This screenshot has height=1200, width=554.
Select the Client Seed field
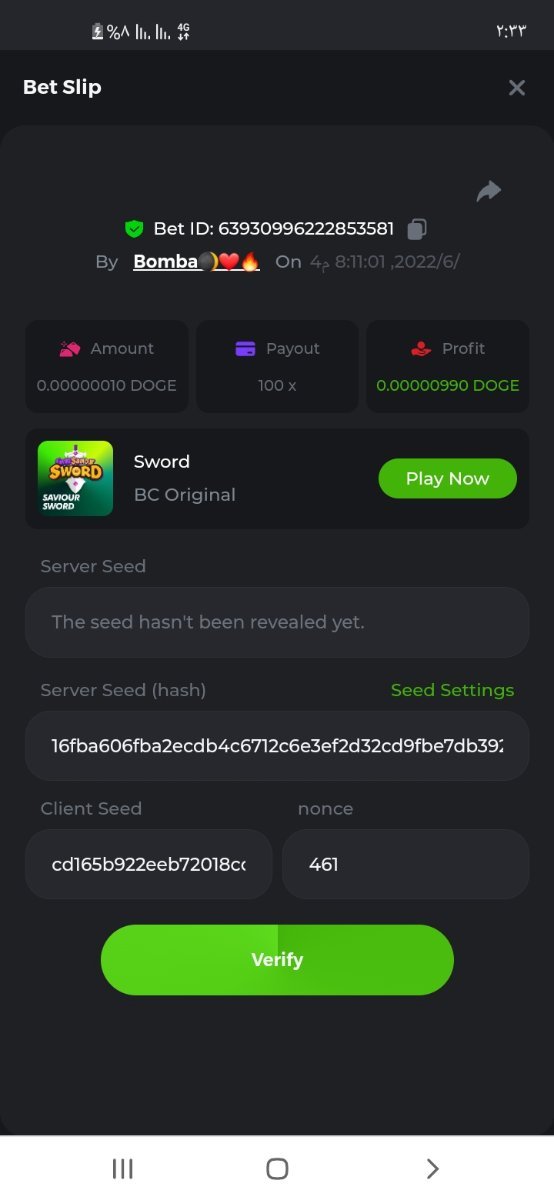pyautogui.click(x=149, y=864)
